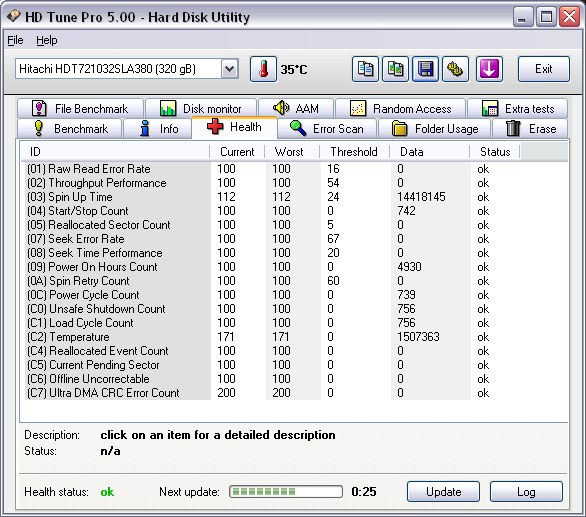Click the Log button
This screenshot has width=586, height=517.
pos(526,492)
